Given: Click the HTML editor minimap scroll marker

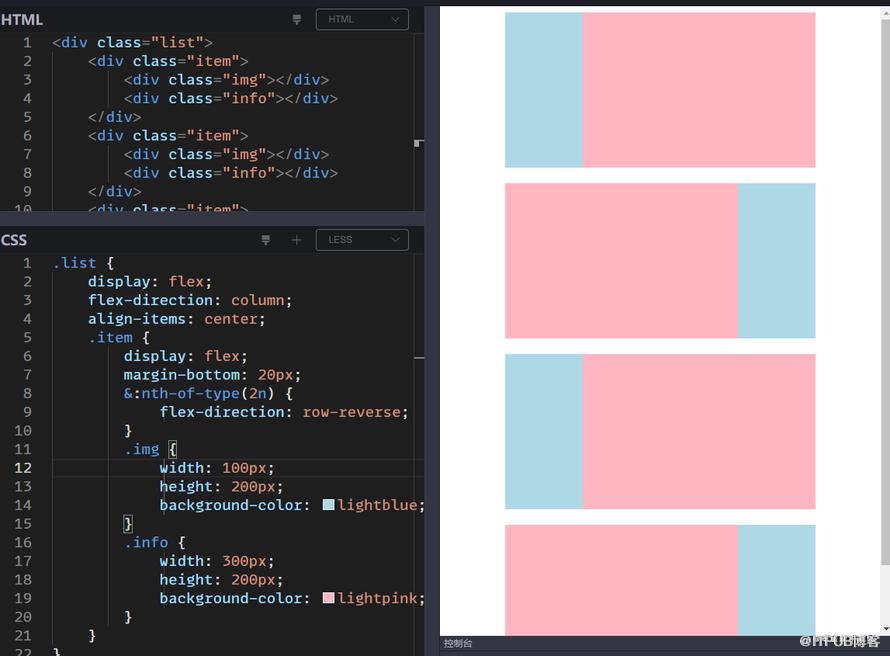Looking at the screenshot, I should pos(419,143).
